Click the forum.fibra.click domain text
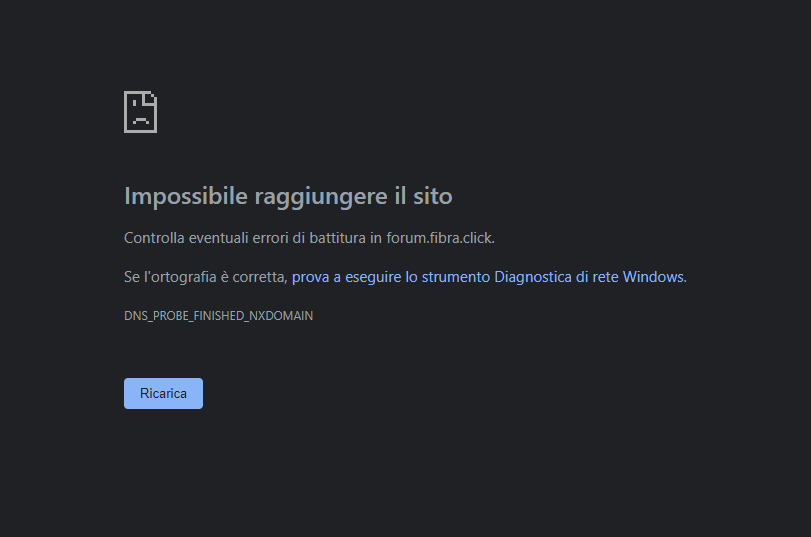This screenshot has height=537, width=811. pos(439,238)
